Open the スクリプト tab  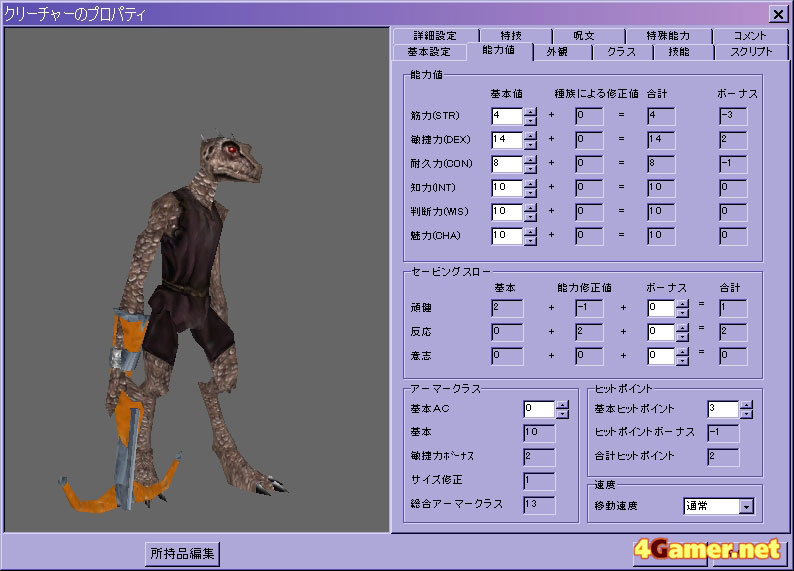coord(751,52)
